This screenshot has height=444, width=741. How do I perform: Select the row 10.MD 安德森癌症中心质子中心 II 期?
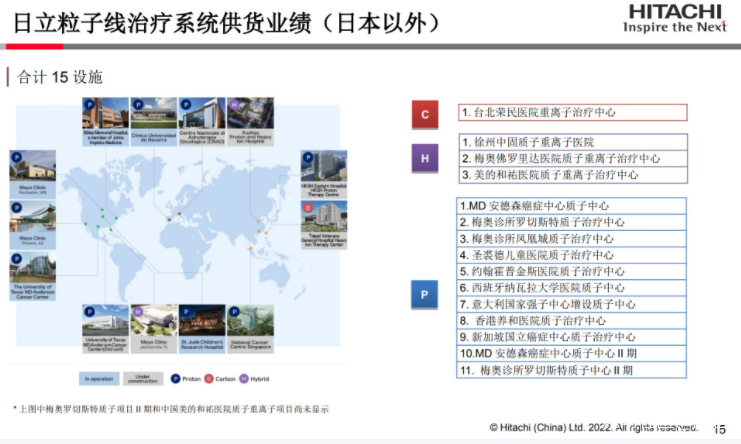[571, 353]
